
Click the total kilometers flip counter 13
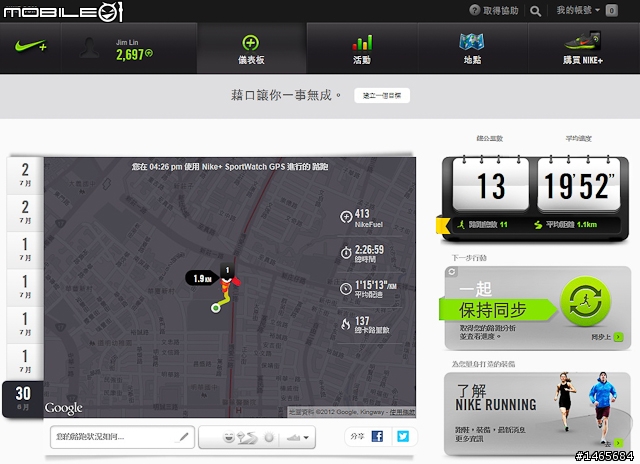(x=491, y=185)
